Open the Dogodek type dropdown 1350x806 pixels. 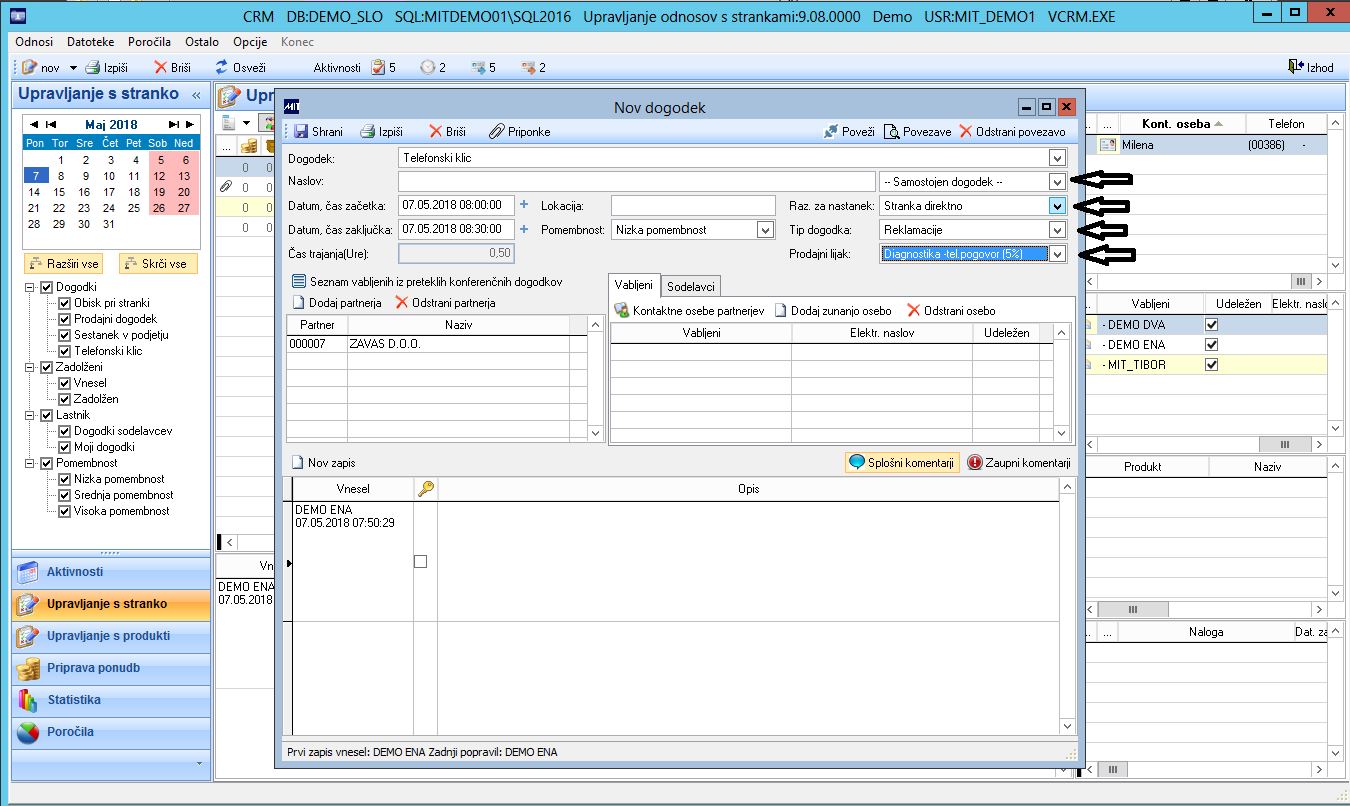click(x=1058, y=158)
